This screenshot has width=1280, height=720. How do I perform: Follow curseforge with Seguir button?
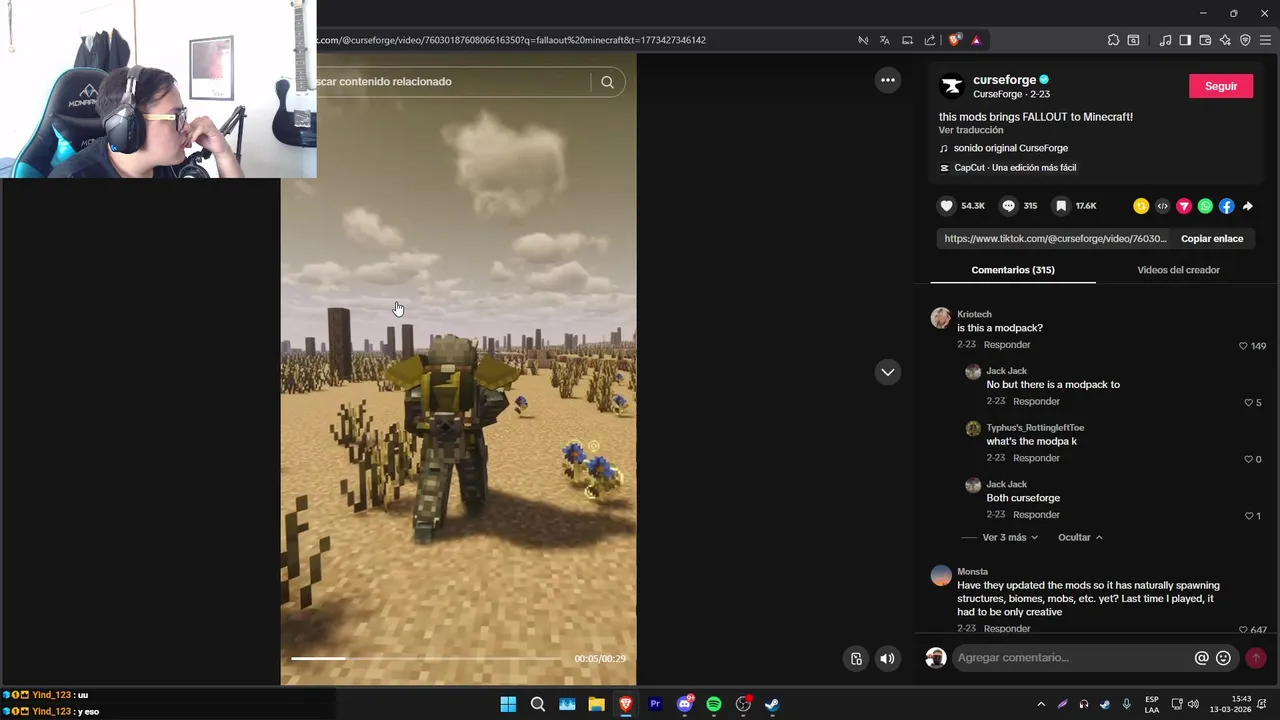(x=1220, y=86)
